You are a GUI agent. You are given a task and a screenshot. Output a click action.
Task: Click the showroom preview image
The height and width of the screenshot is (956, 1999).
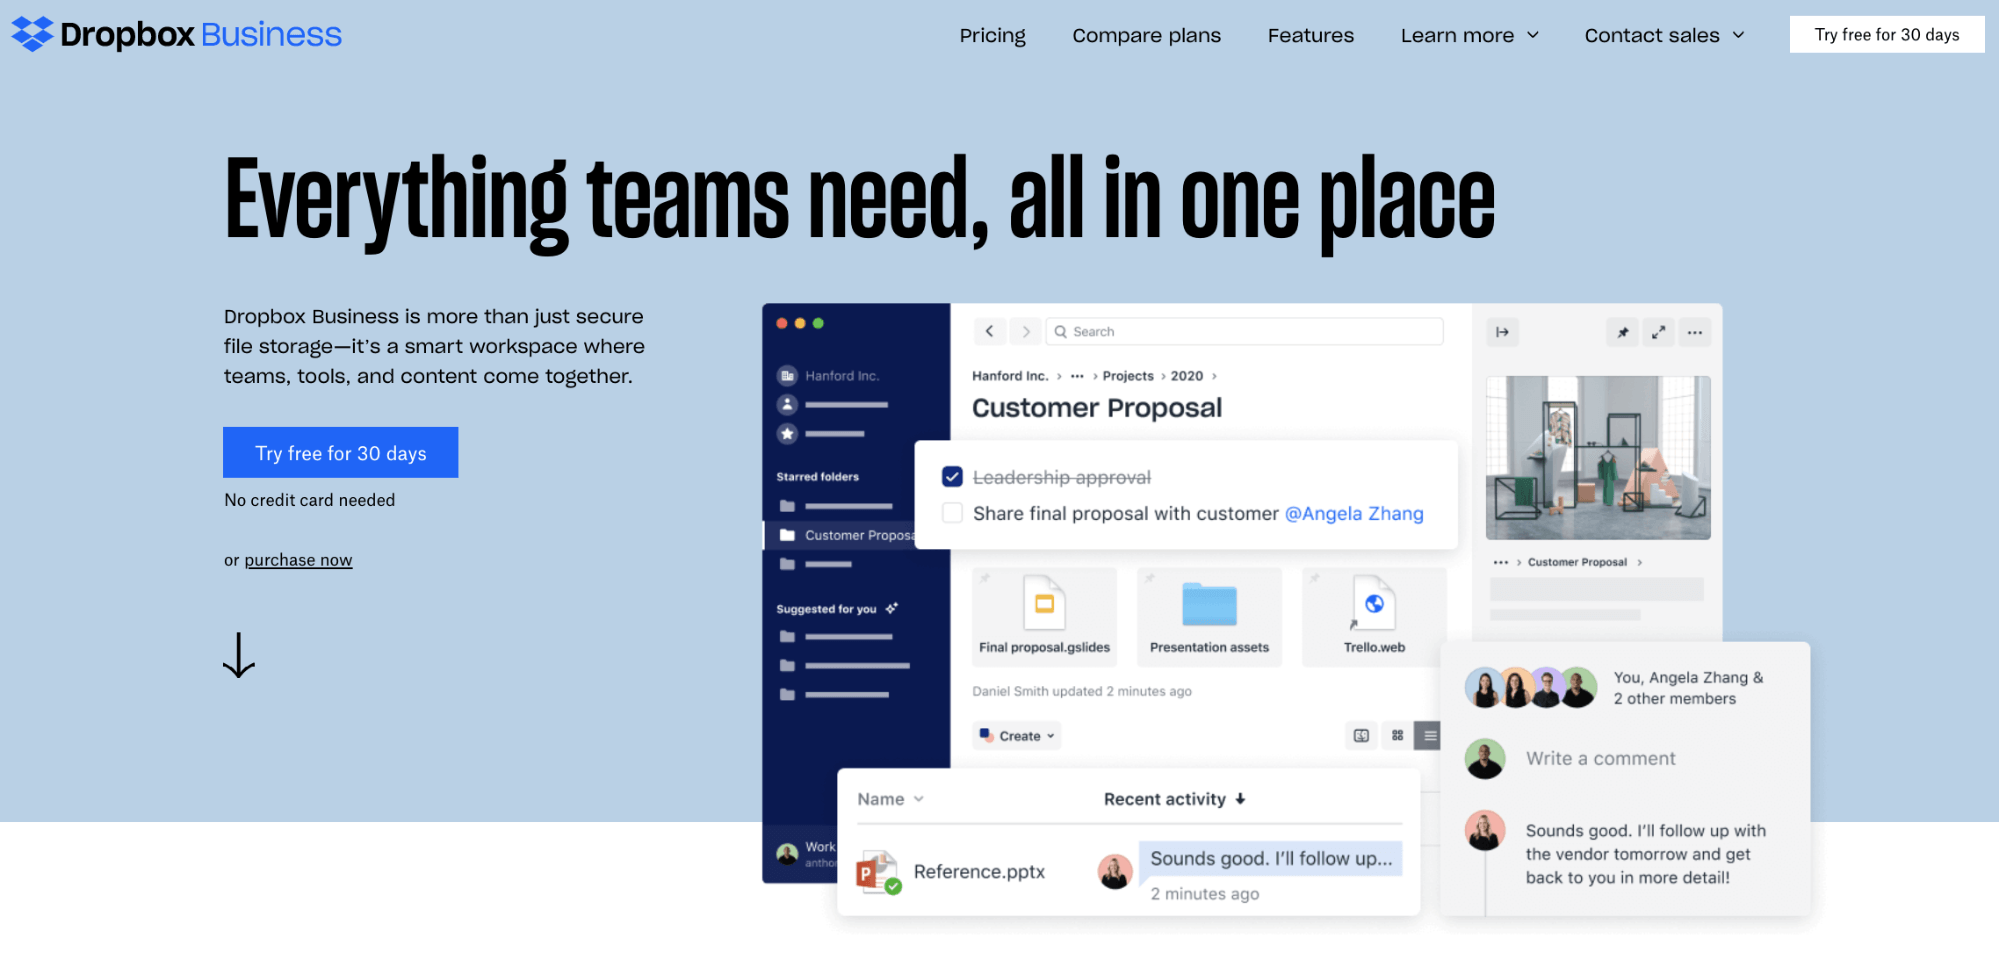(1598, 457)
